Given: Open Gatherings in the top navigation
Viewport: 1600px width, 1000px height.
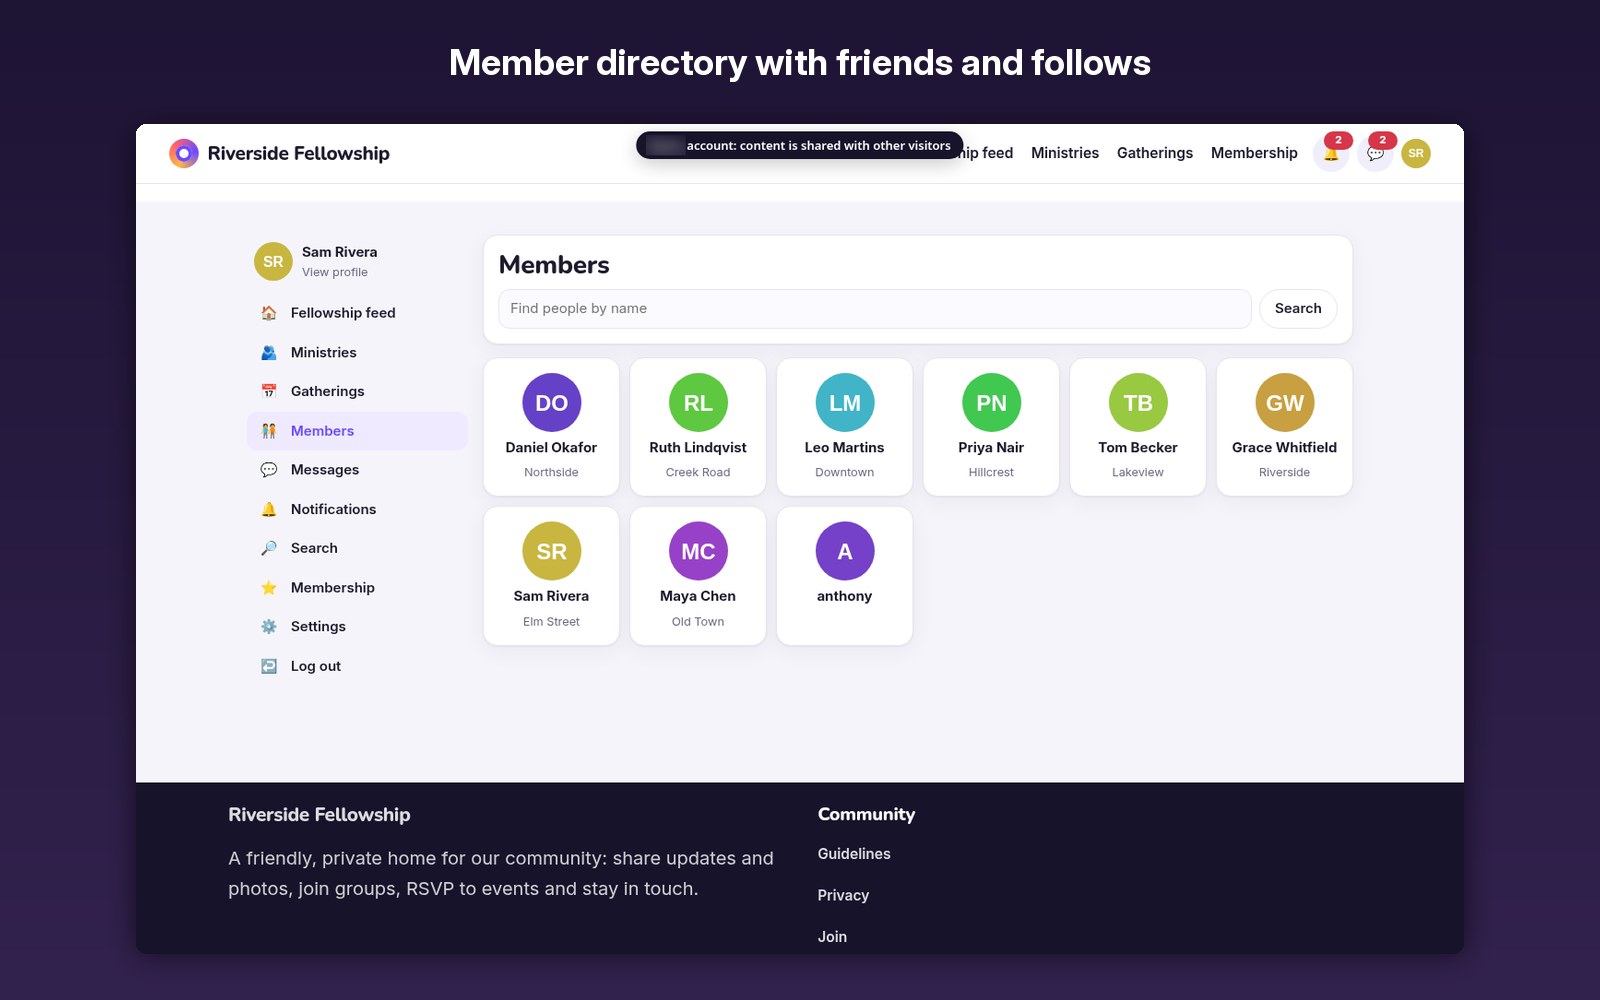Looking at the screenshot, I should coord(1155,153).
